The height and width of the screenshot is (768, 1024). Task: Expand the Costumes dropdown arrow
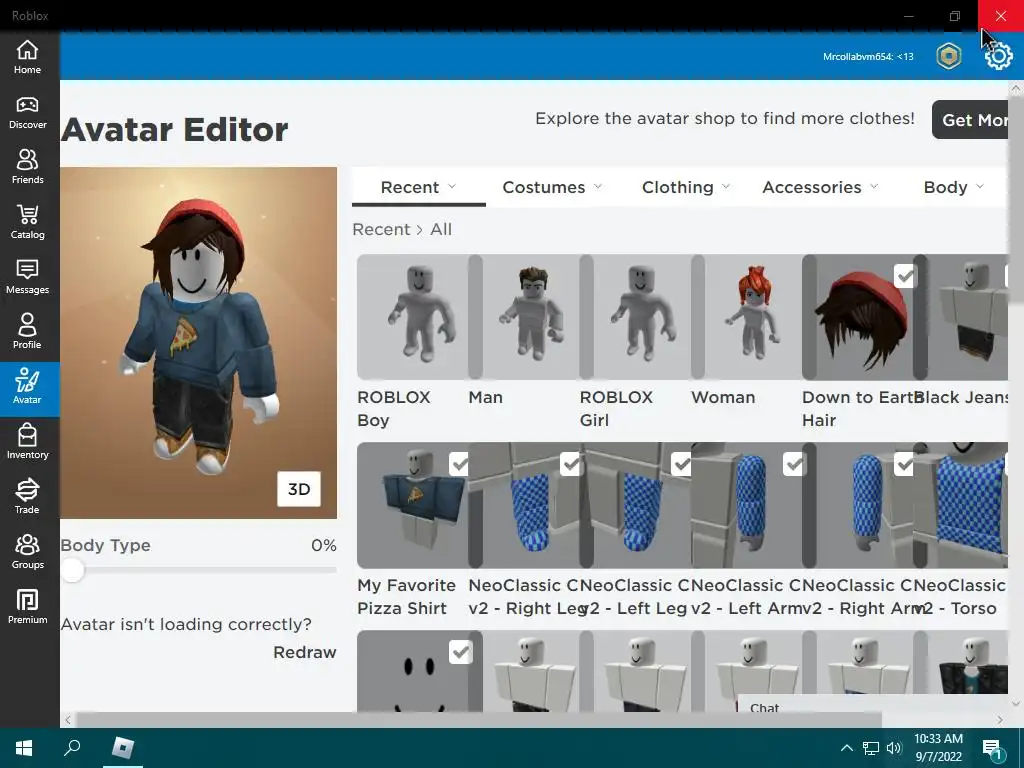(598, 187)
